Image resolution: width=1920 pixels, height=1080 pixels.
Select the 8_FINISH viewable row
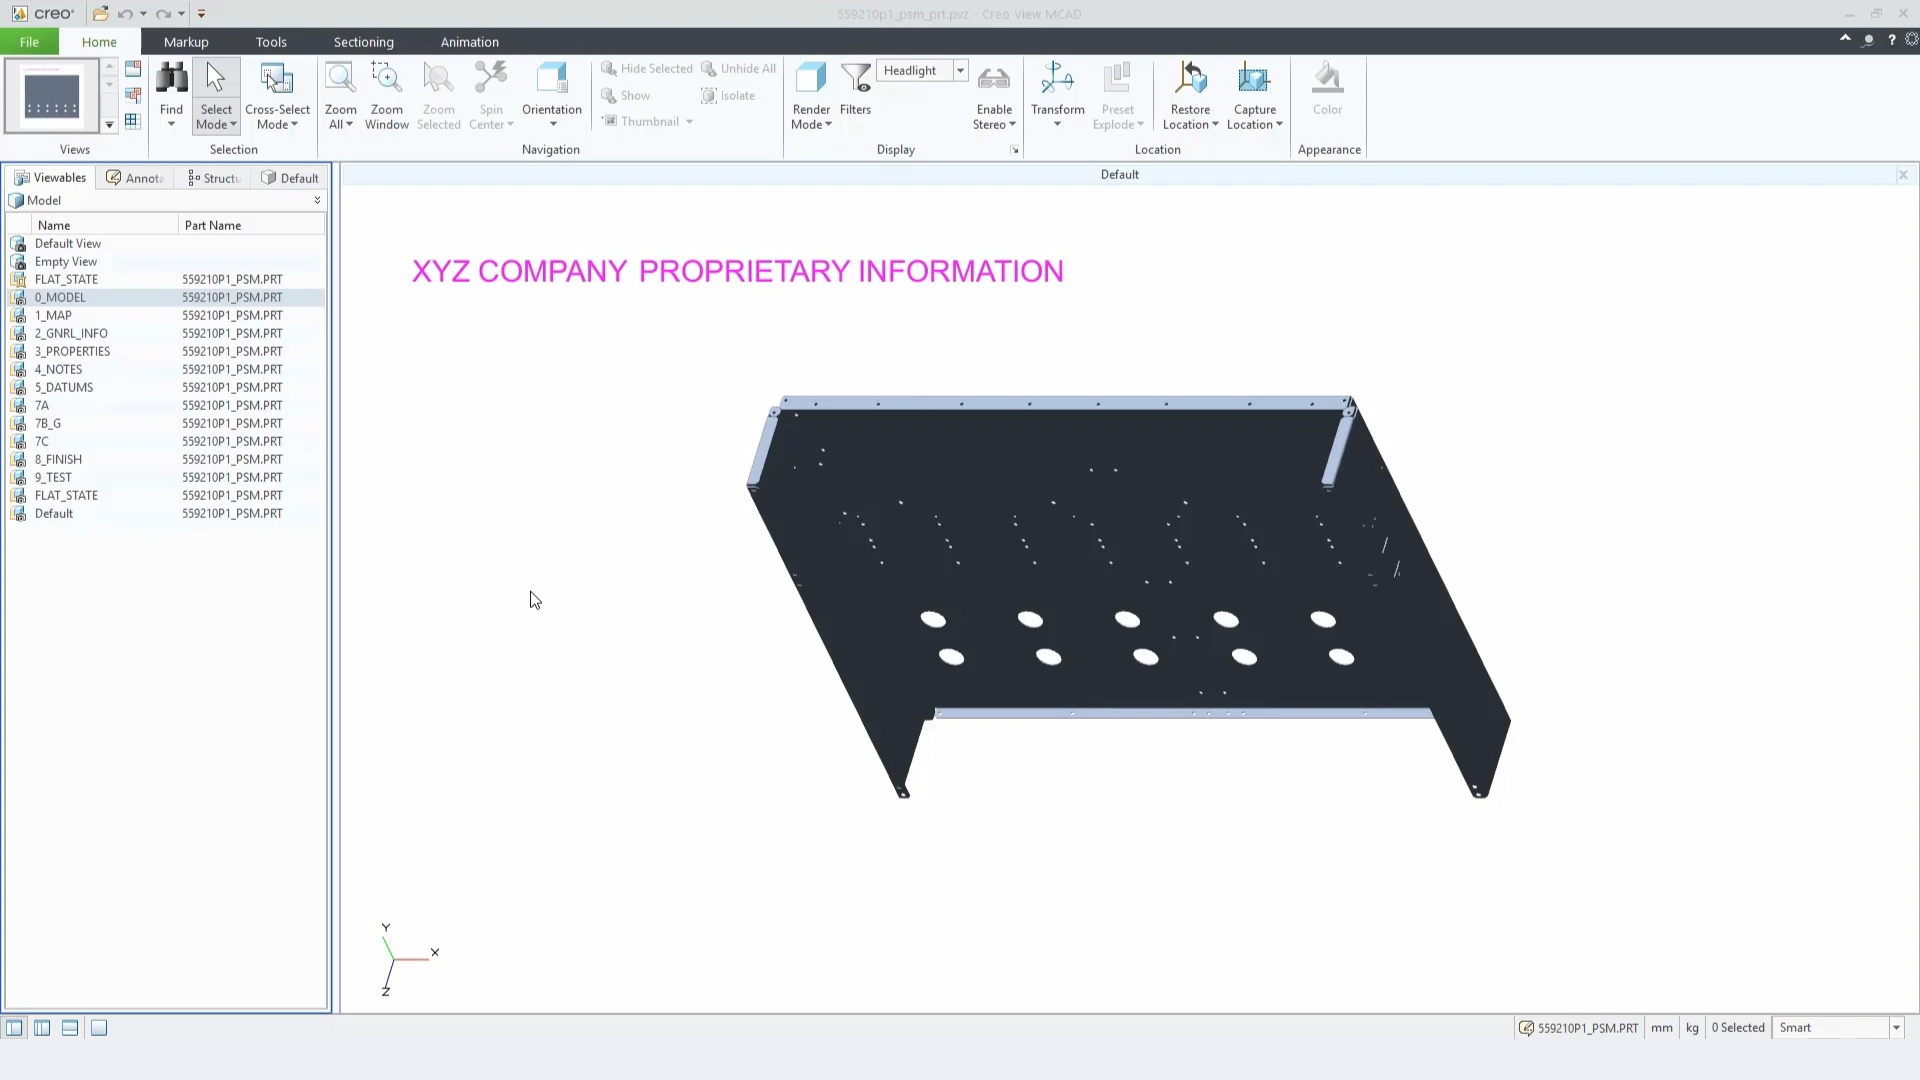(58, 459)
